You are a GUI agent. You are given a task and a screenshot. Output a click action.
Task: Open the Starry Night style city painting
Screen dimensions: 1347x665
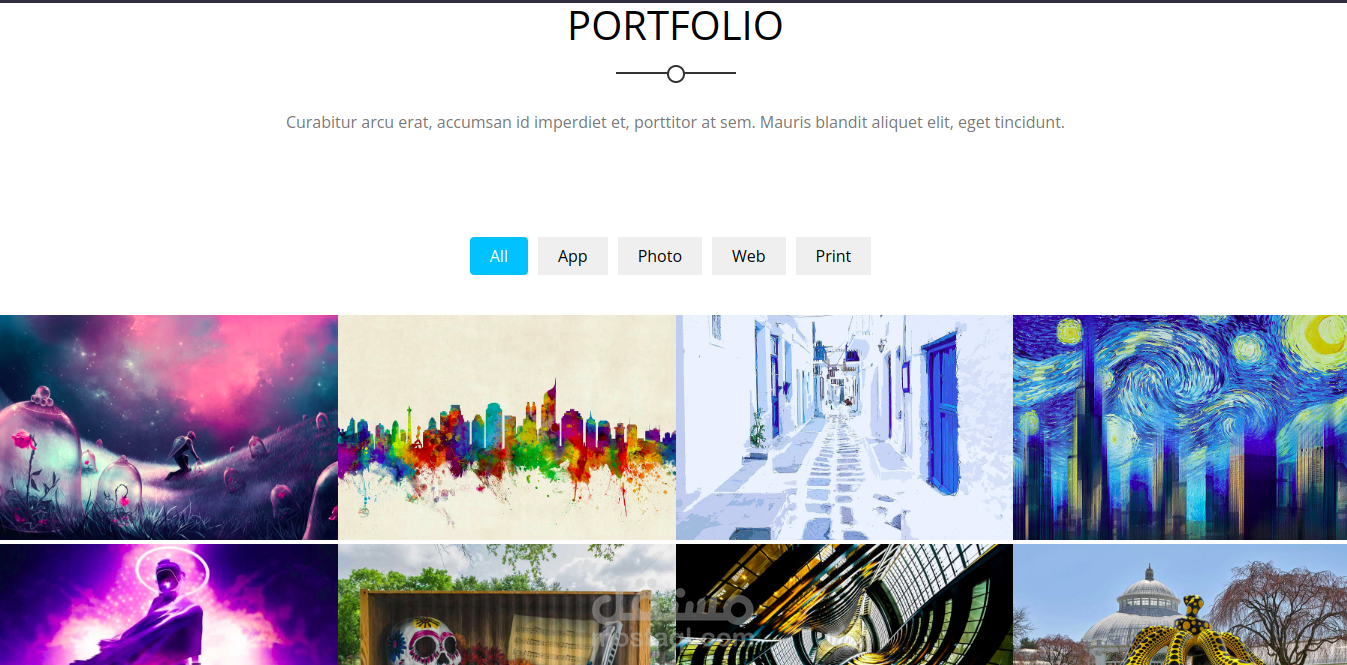[x=1180, y=427]
